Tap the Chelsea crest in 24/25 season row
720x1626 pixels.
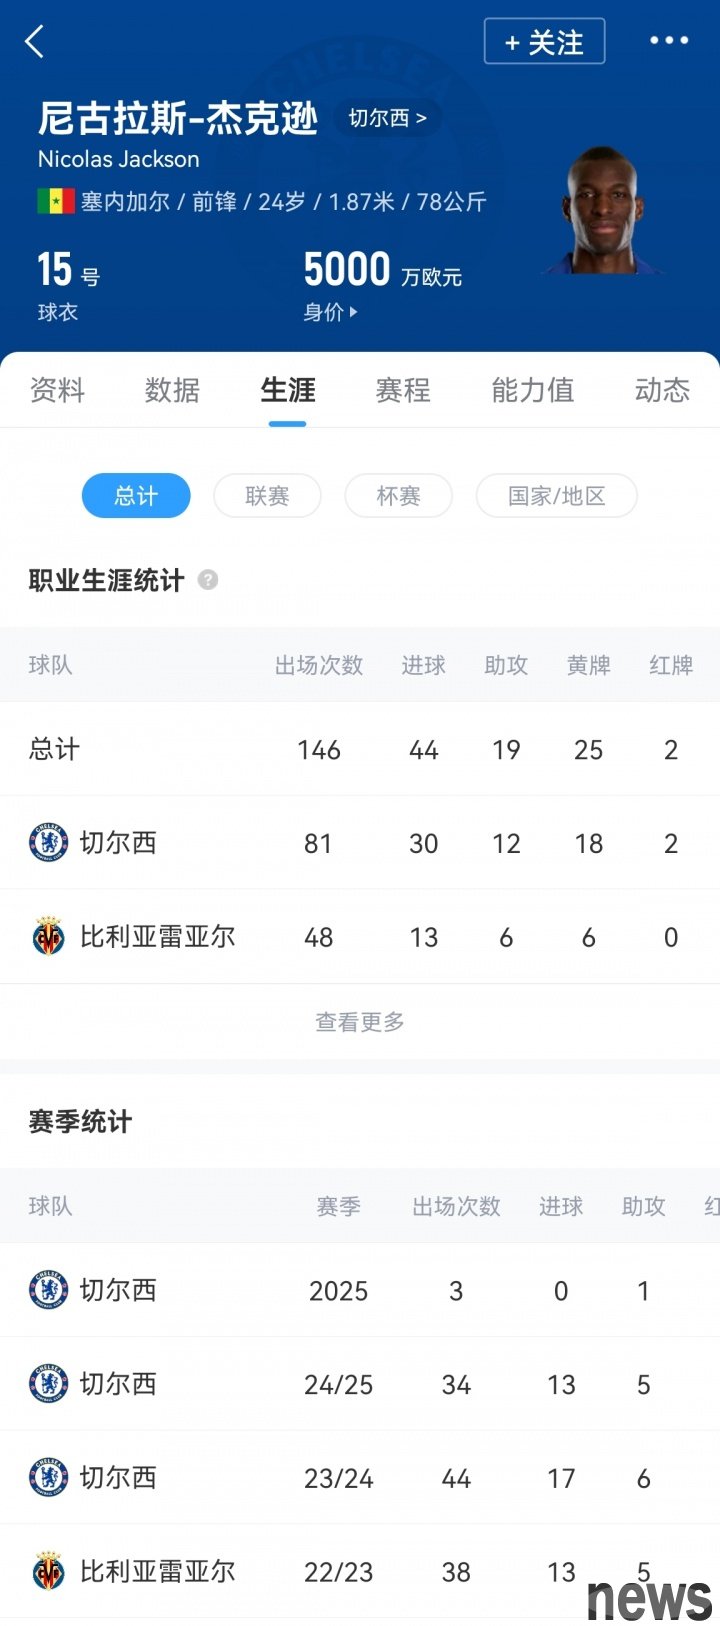[48, 1384]
